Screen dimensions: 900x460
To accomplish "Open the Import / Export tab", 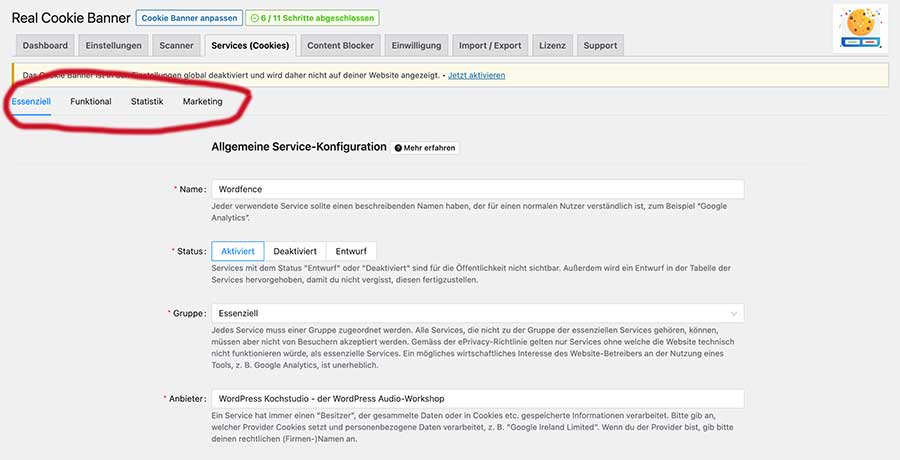I will [x=490, y=45].
